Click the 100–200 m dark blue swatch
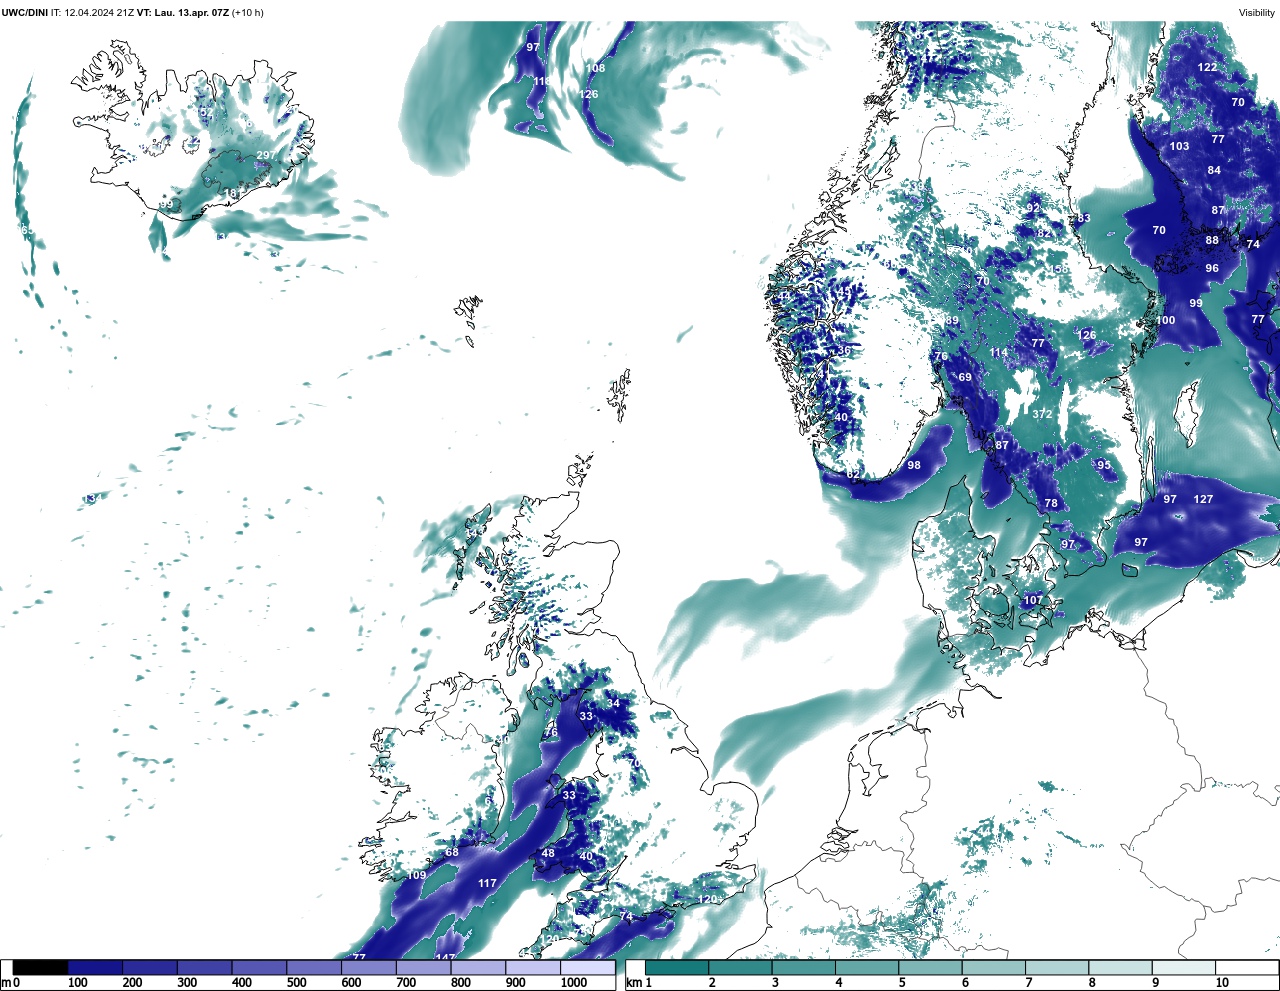The width and height of the screenshot is (1280, 991). tap(95, 968)
